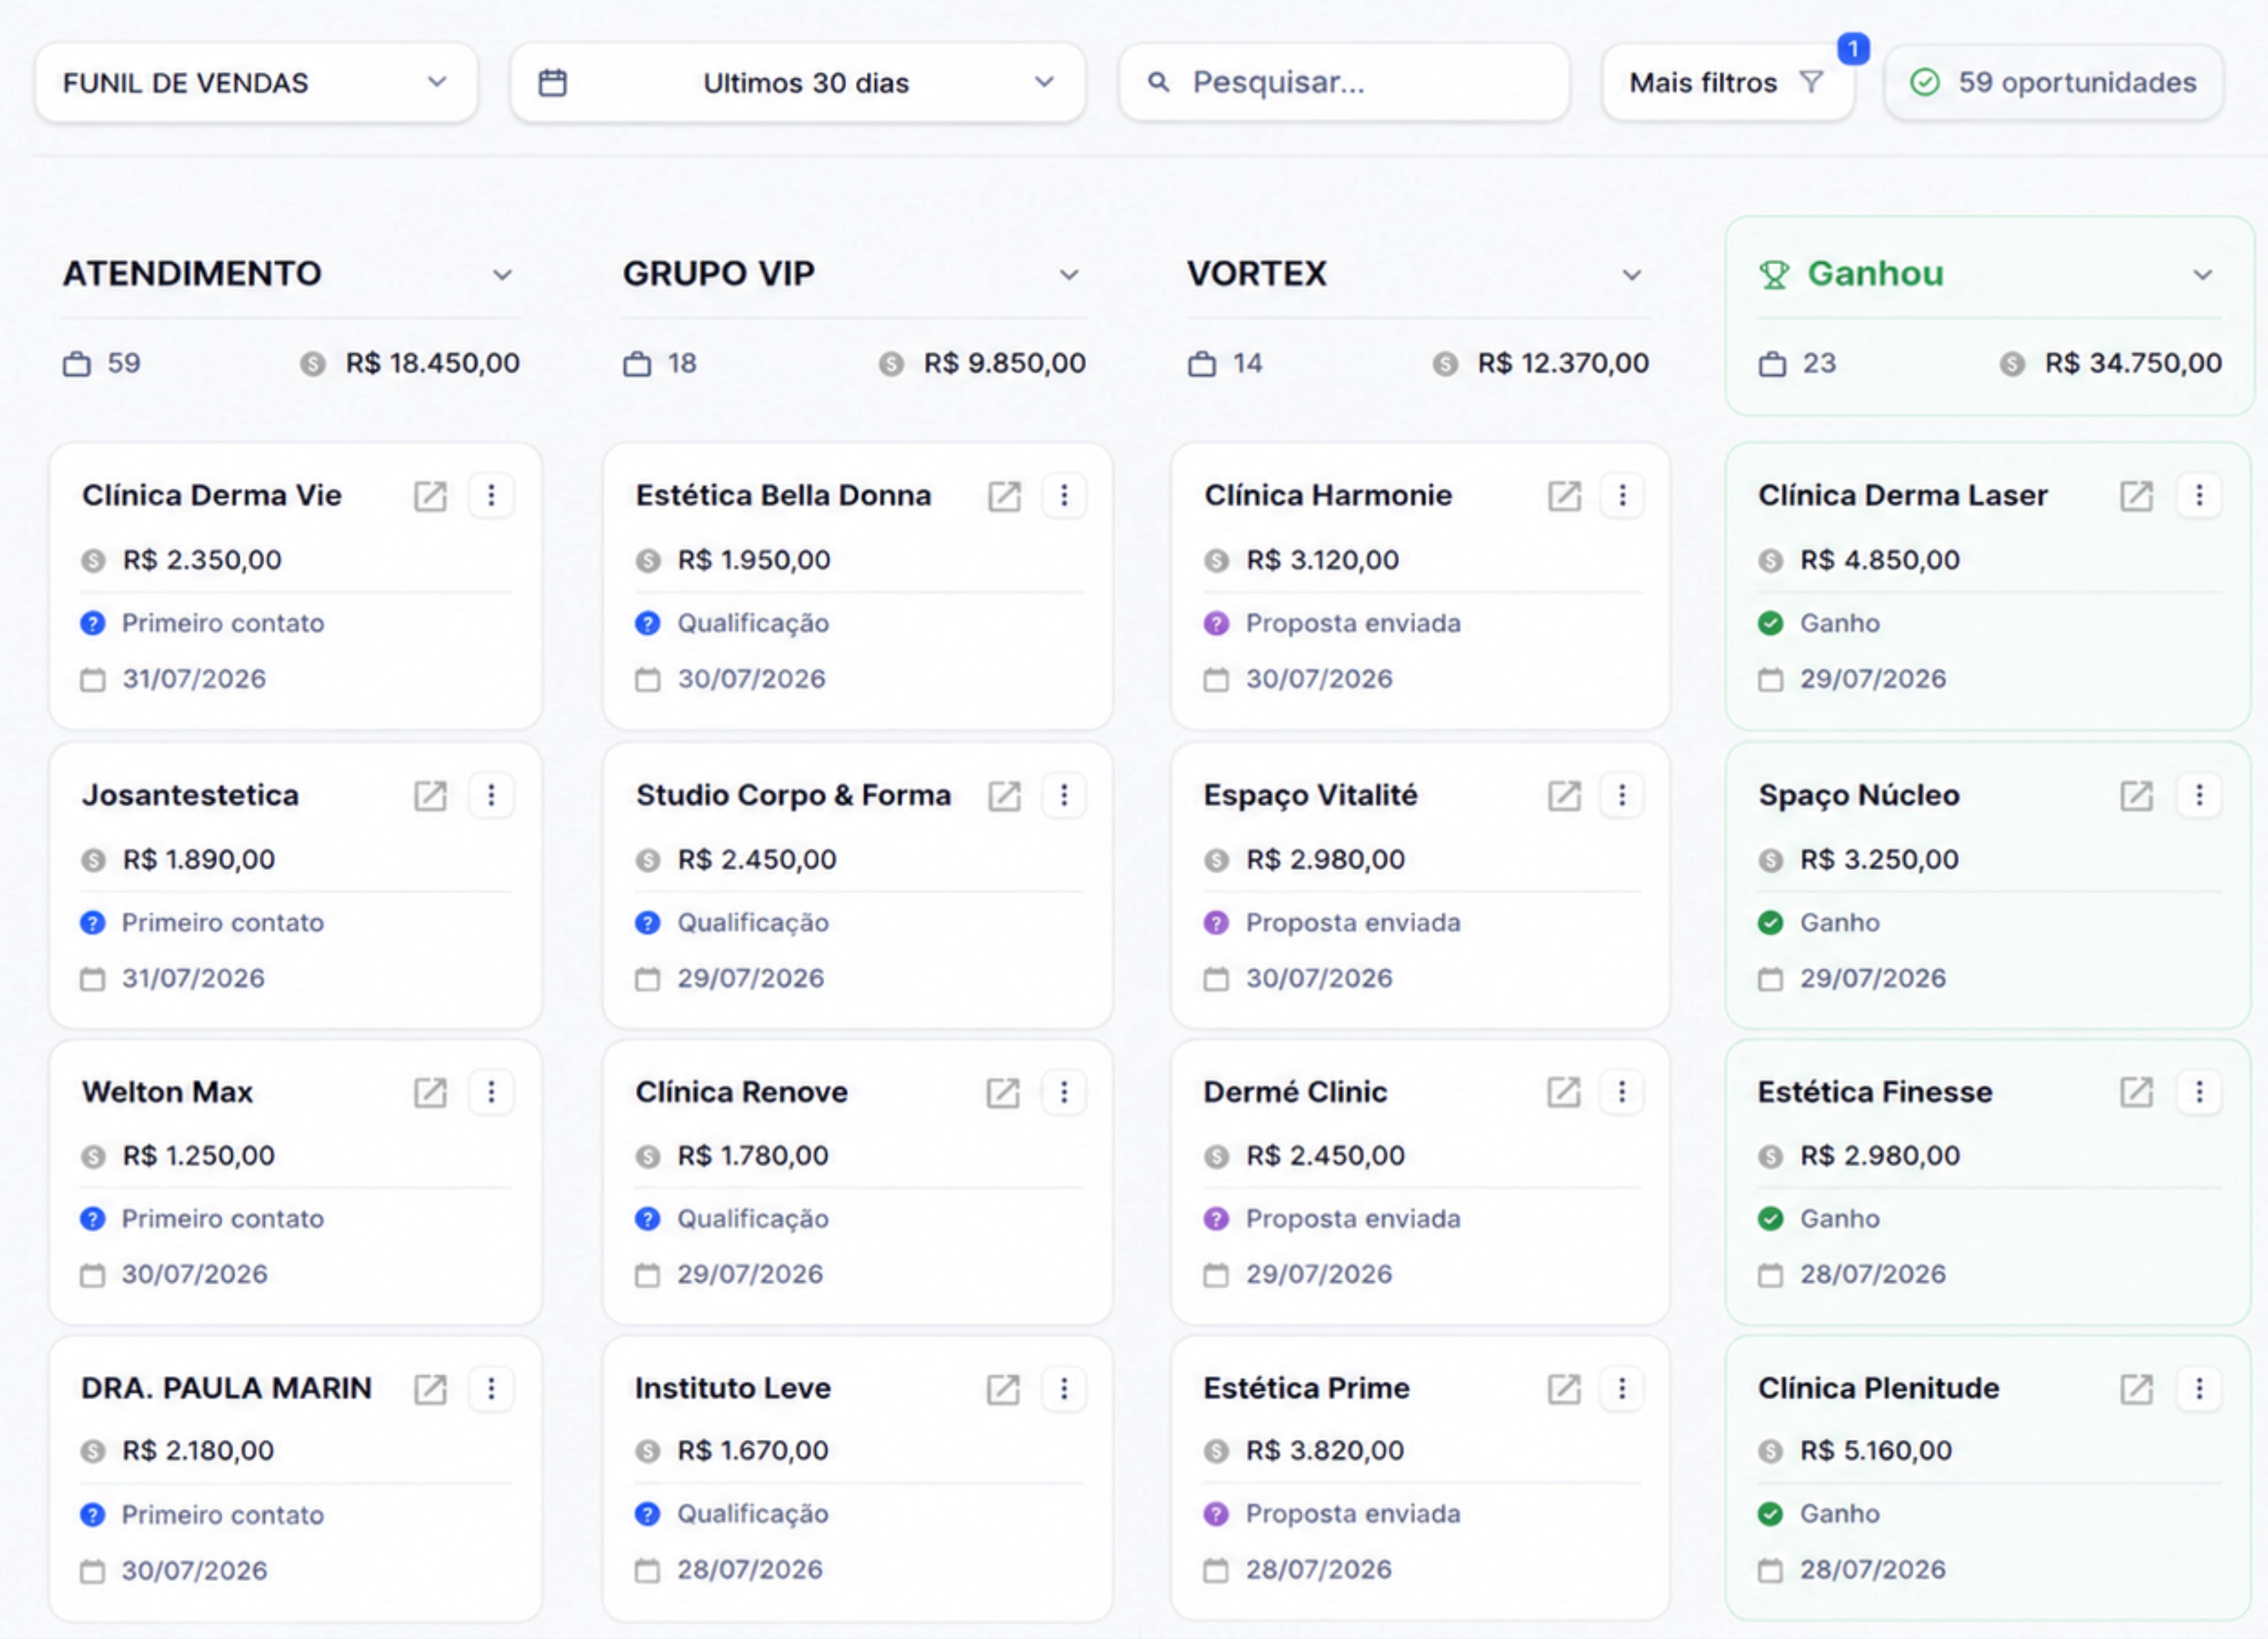Click date 28/07/2026 on Instituto Leve card
The image size is (2268, 1639).
750,1571
